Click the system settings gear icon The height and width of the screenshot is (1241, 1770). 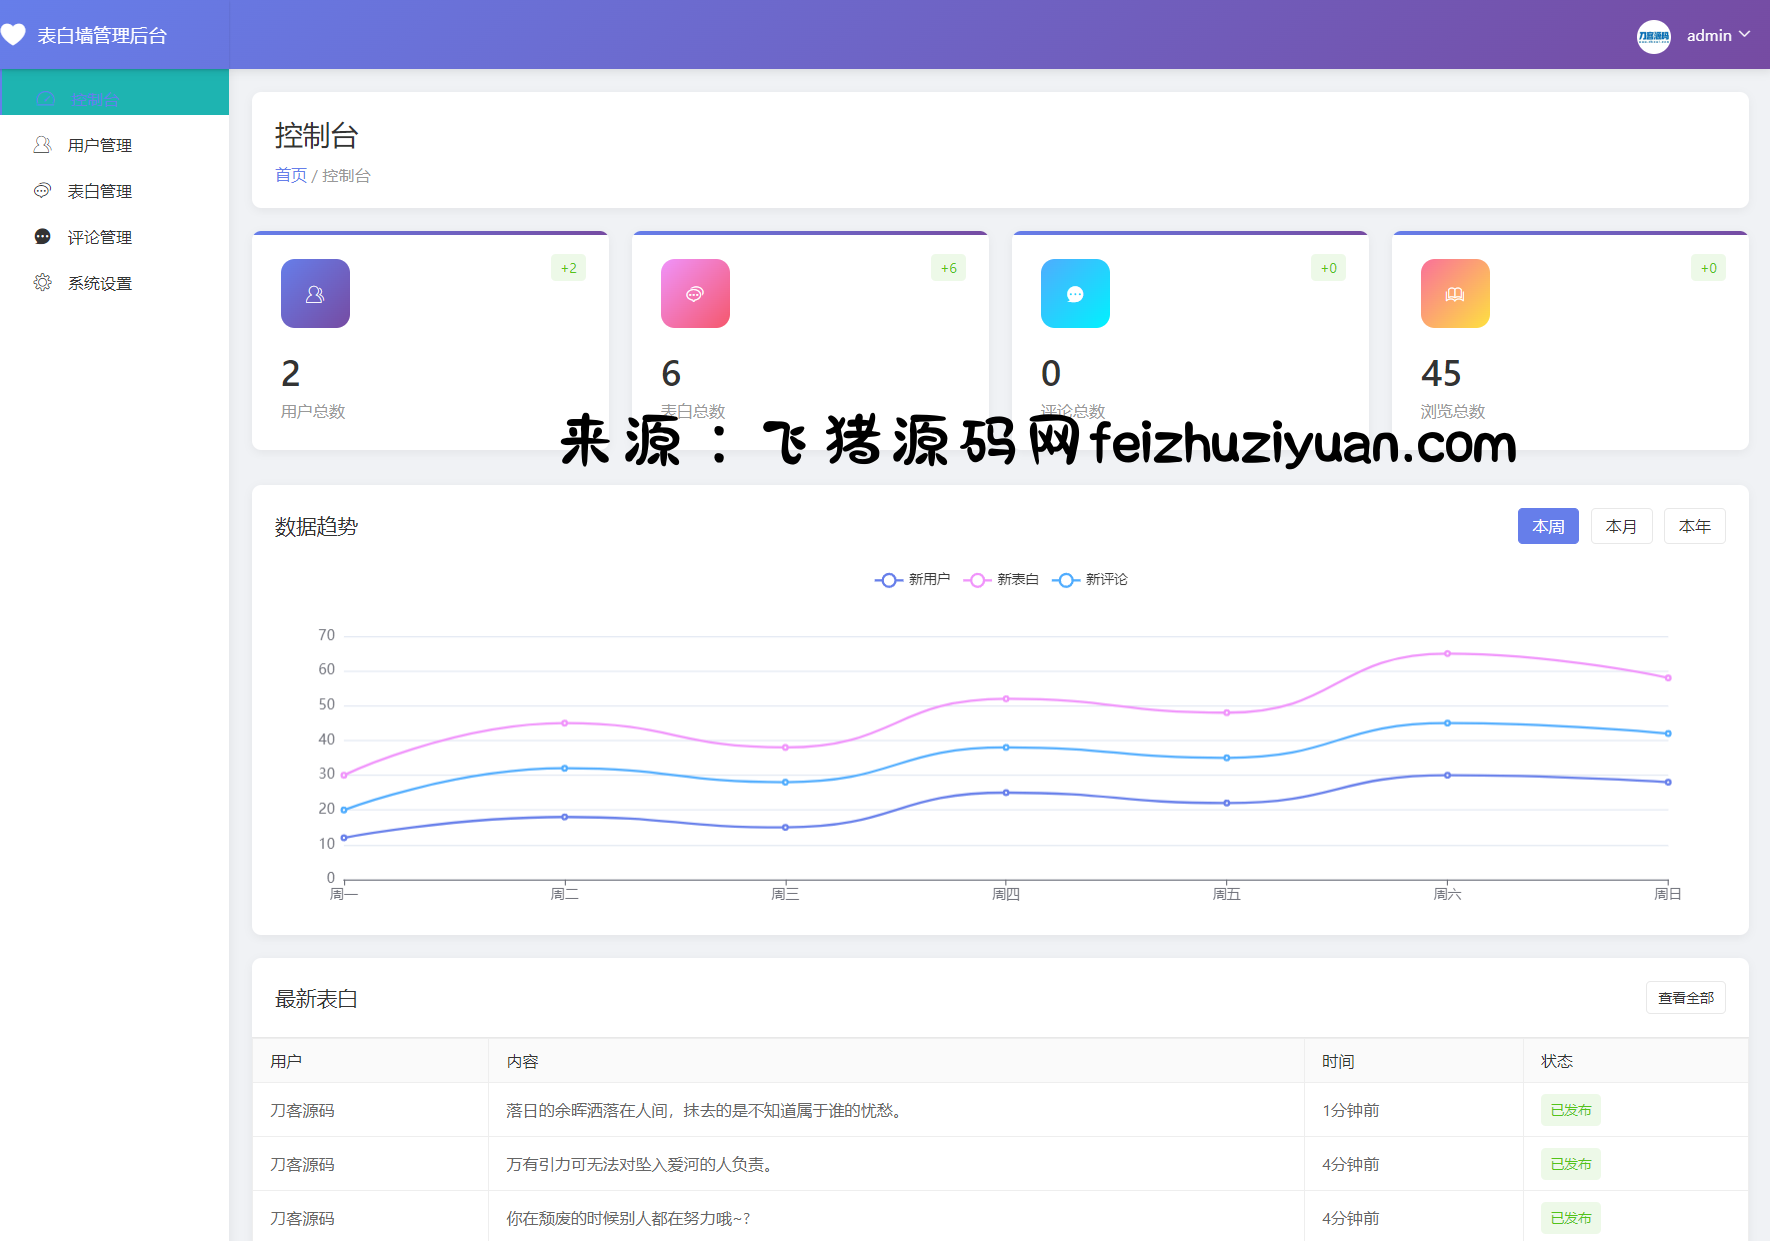point(42,283)
